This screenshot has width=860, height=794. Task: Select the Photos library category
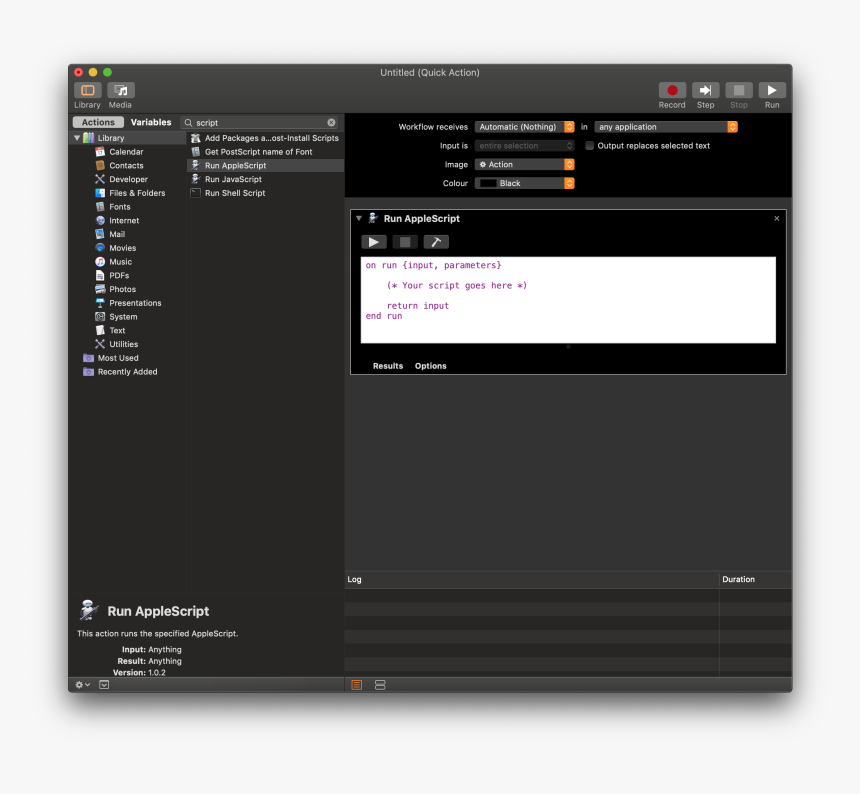pos(122,289)
